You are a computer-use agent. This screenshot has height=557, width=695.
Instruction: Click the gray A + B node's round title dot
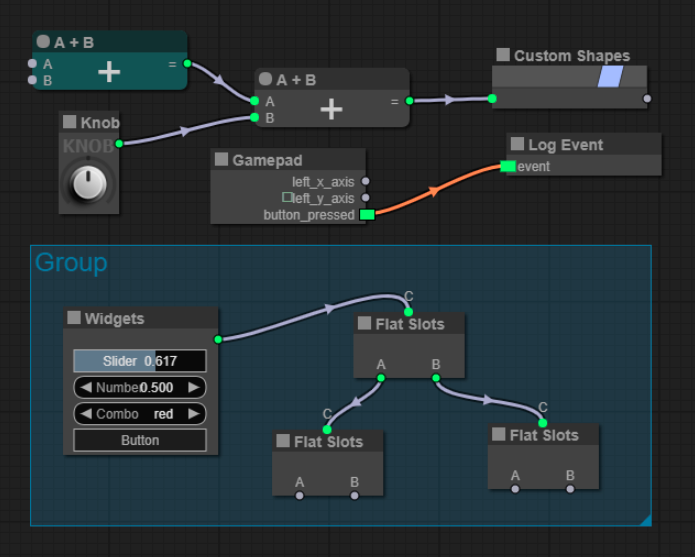tap(265, 79)
